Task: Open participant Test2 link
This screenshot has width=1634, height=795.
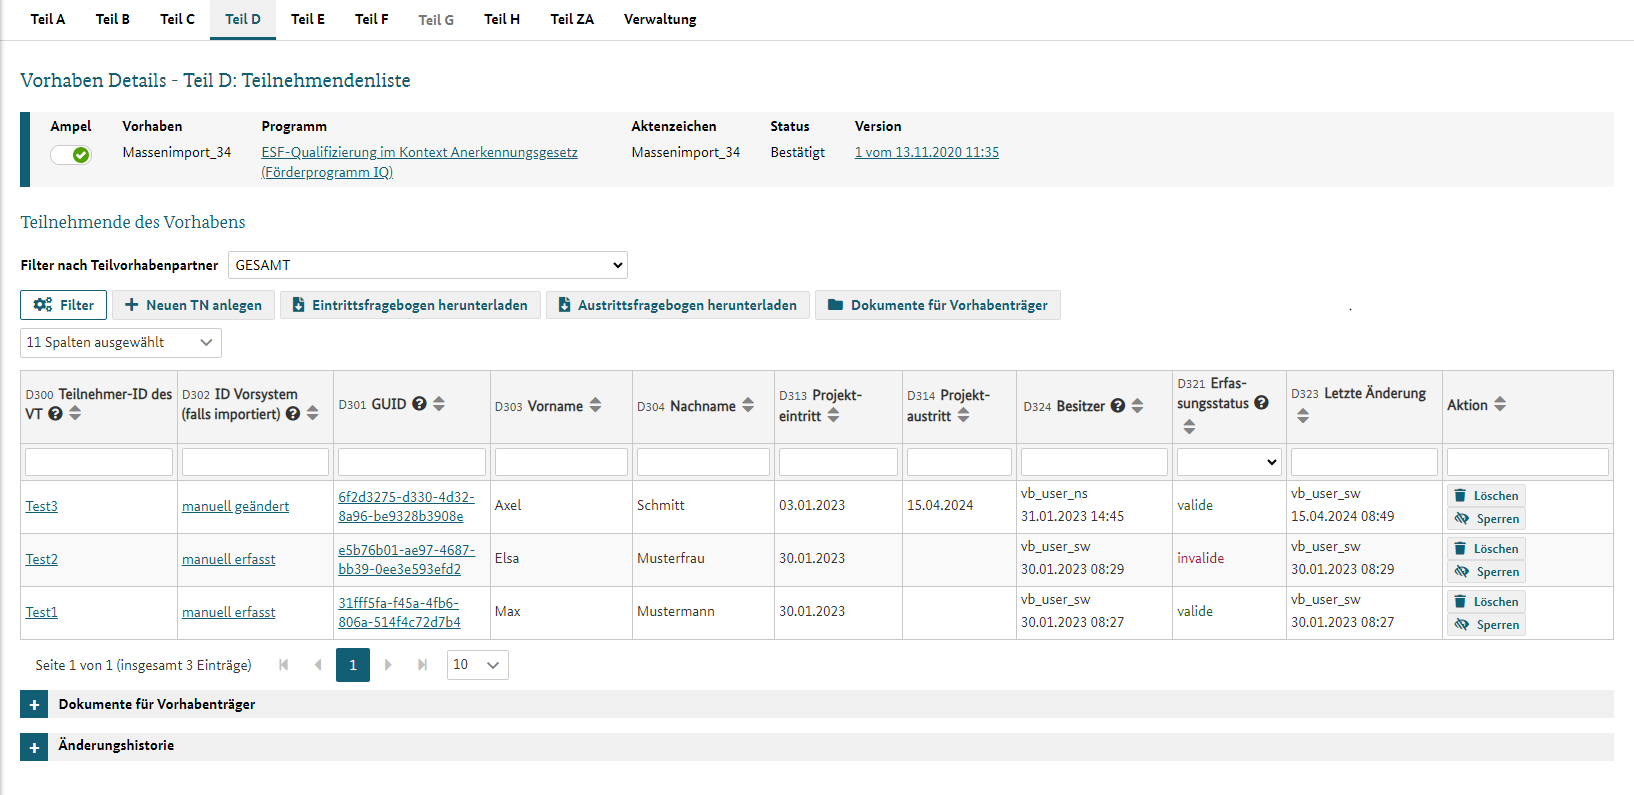Action: pos(42,559)
